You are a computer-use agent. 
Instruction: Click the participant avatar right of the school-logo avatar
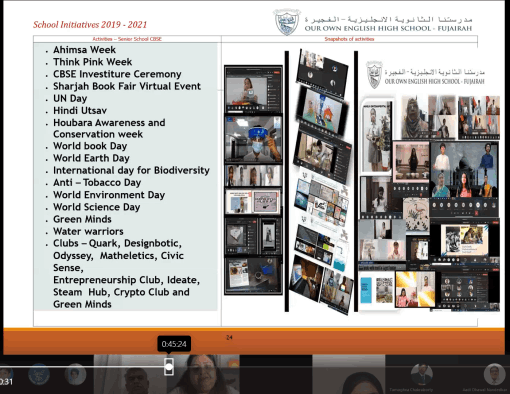tap(75, 374)
